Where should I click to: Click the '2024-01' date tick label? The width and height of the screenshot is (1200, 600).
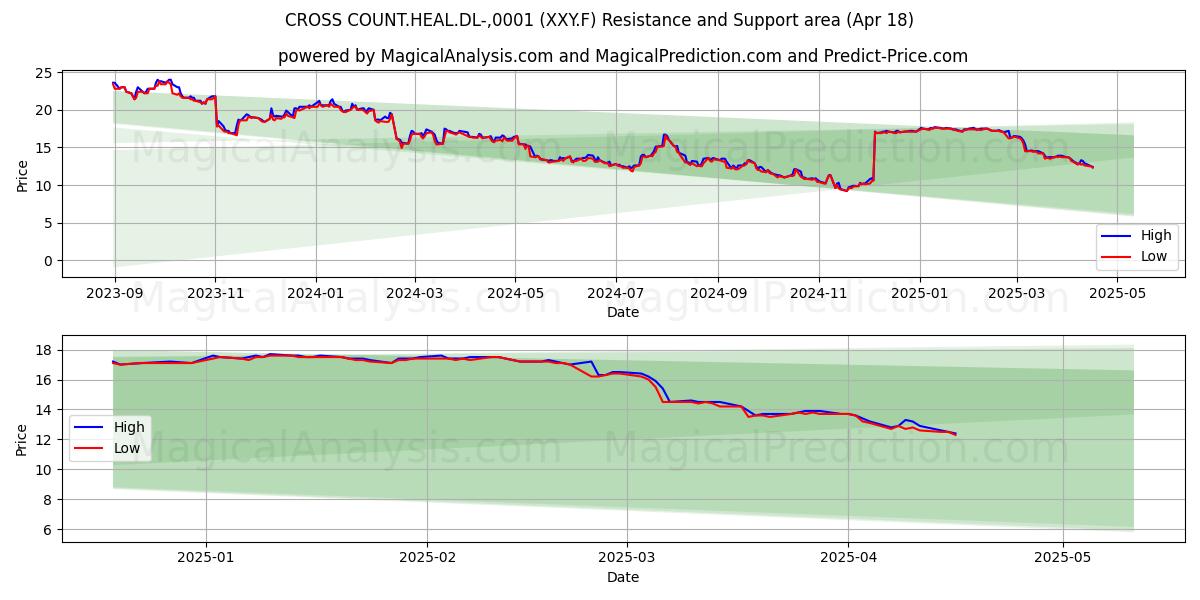[316, 293]
